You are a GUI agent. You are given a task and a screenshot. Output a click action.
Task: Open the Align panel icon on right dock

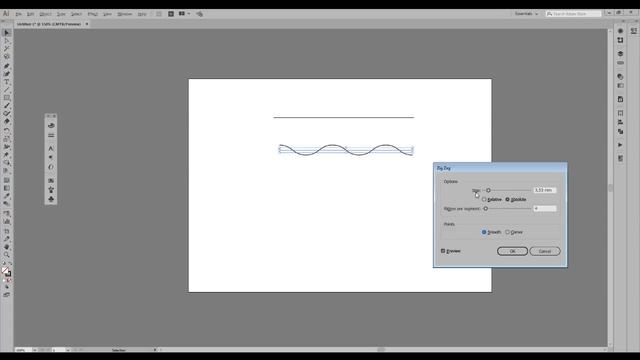tap(620, 122)
